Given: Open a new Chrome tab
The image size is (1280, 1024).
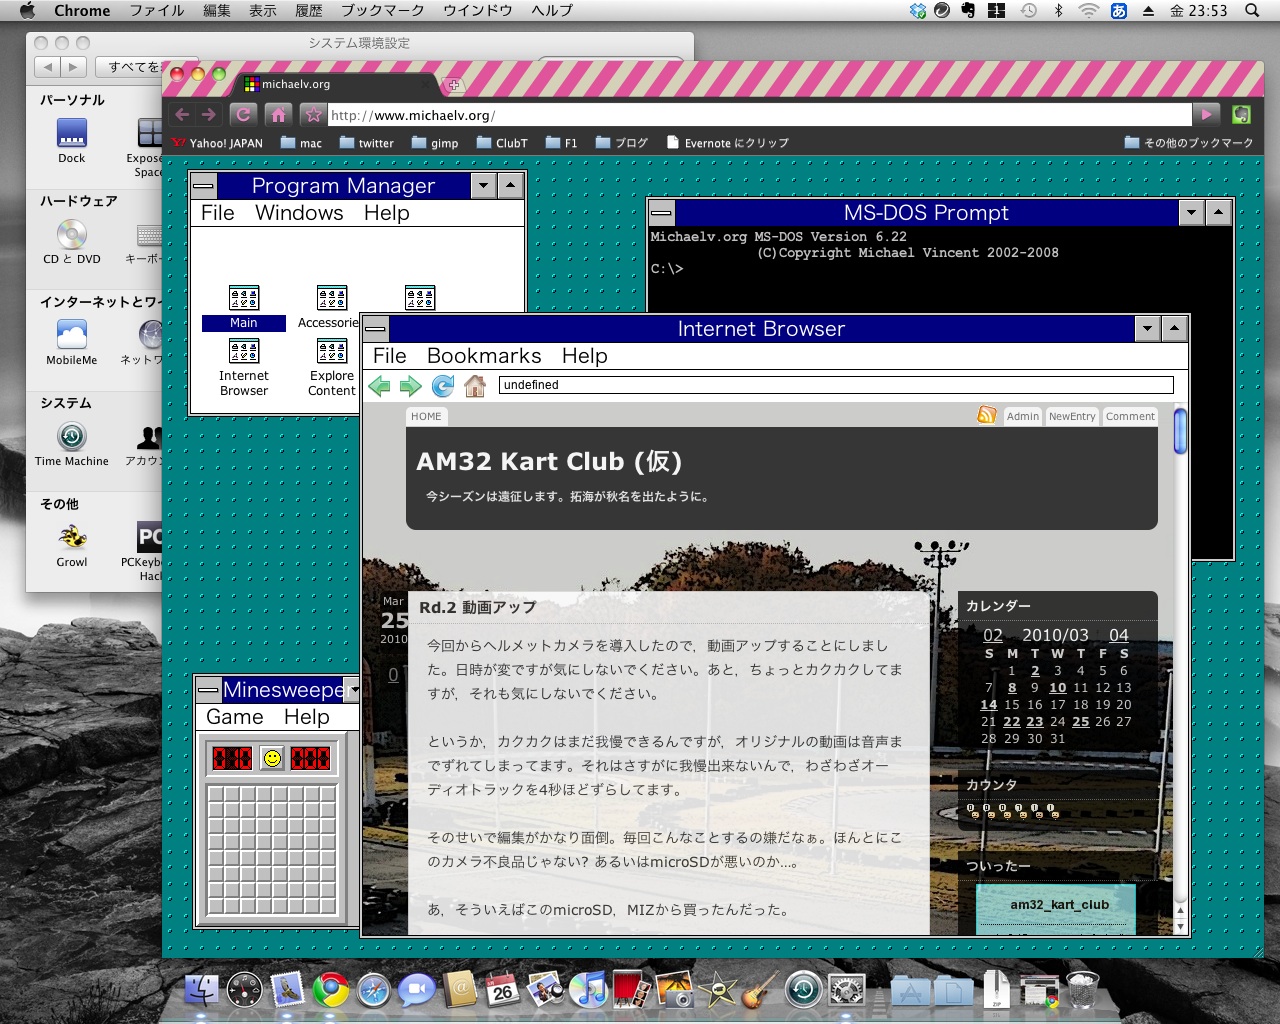Looking at the screenshot, I should [x=453, y=85].
